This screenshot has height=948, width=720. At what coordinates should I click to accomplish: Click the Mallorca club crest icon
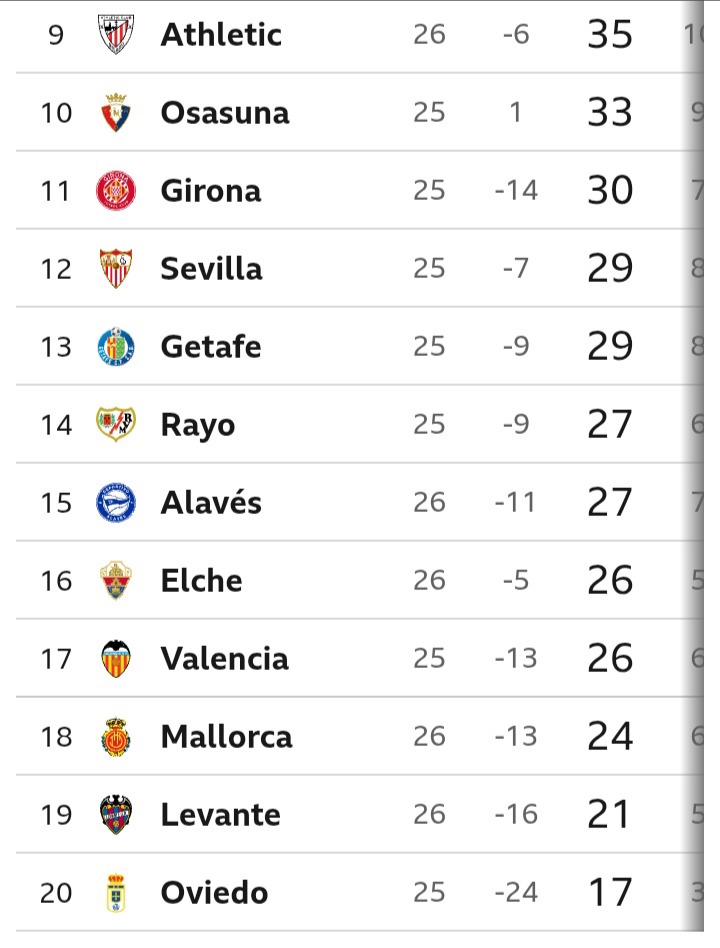[x=115, y=737]
